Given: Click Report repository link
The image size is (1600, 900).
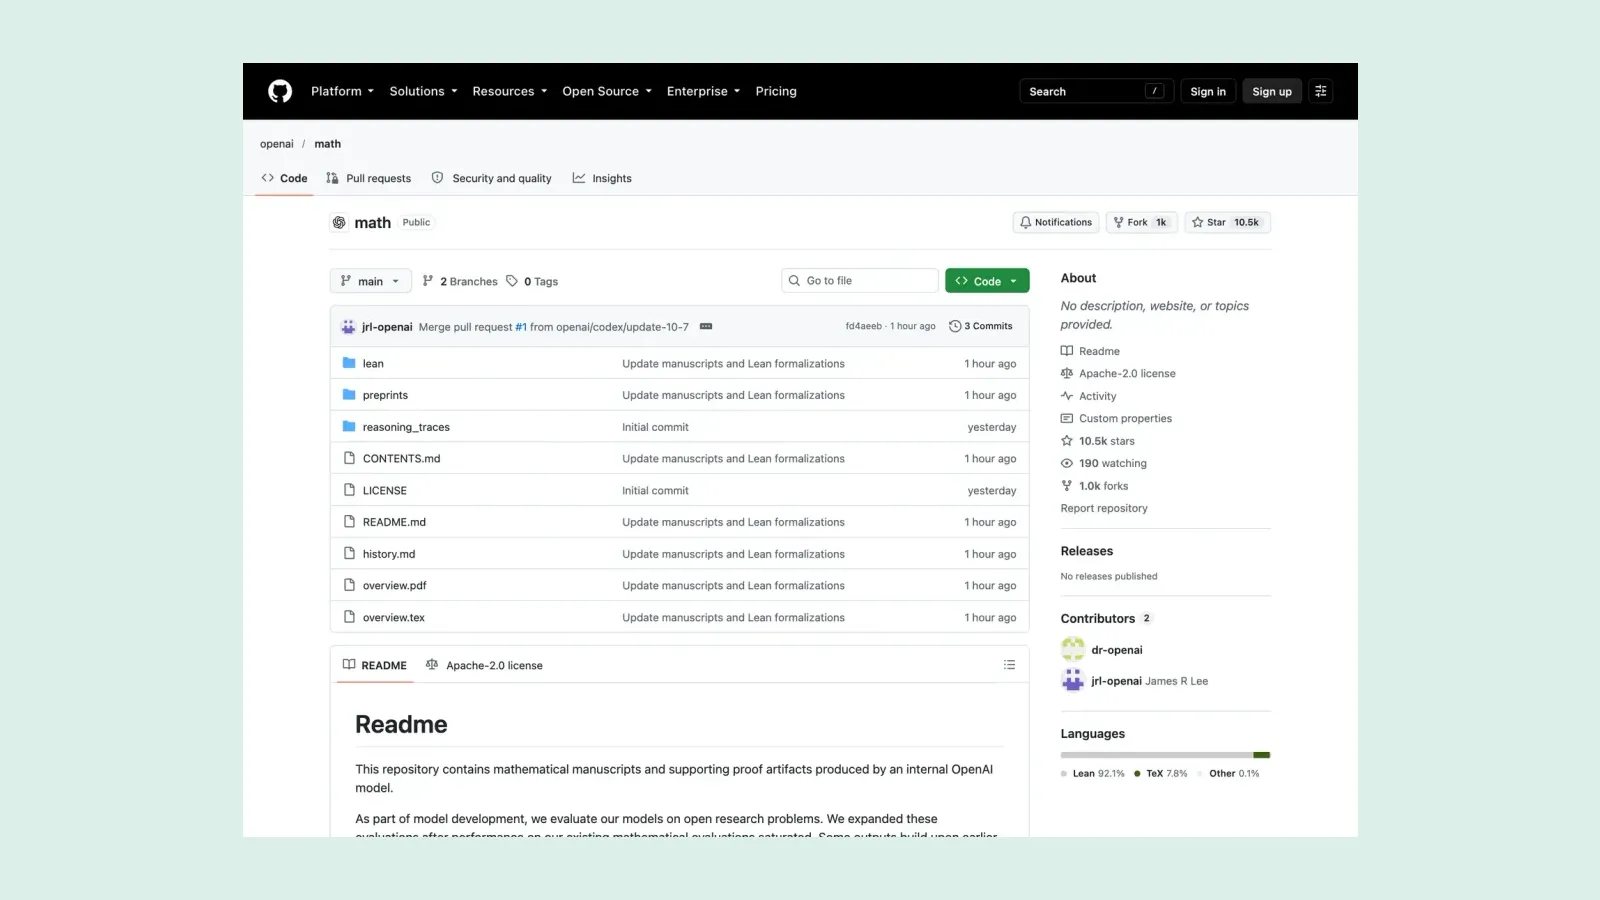Looking at the screenshot, I should coord(1104,508).
